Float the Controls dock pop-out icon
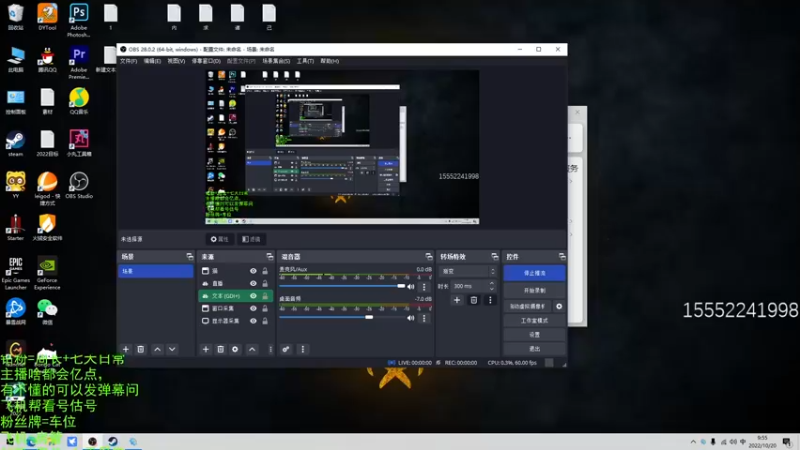The image size is (800, 450). coord(562,257)
